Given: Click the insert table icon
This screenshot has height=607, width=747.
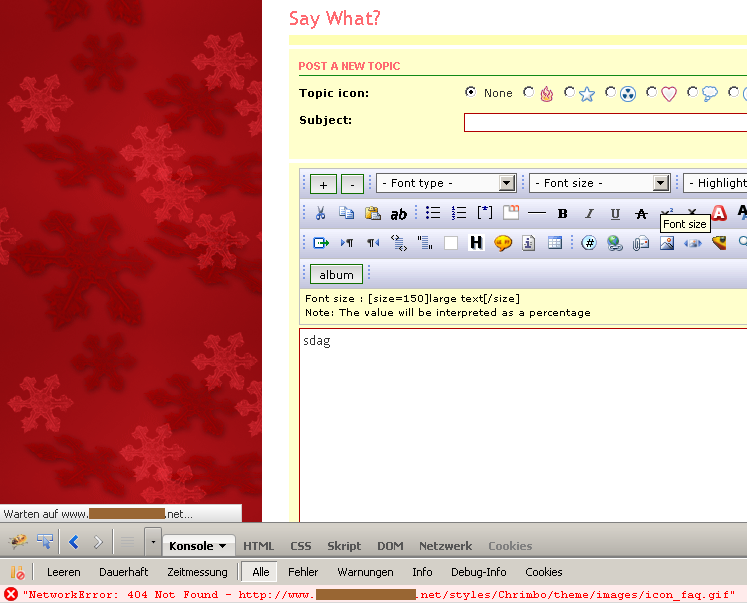Looking at the screenshot, I should tap(555, 243).
